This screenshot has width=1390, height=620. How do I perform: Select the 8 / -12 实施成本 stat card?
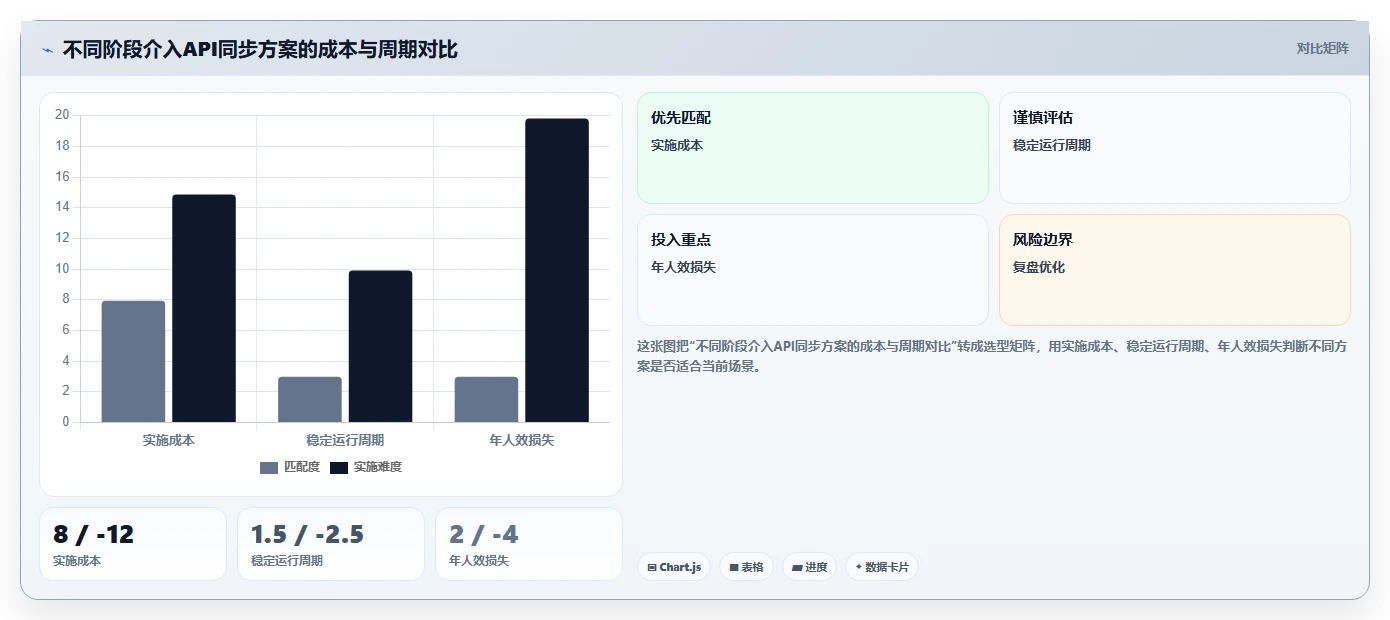point(133,544)
